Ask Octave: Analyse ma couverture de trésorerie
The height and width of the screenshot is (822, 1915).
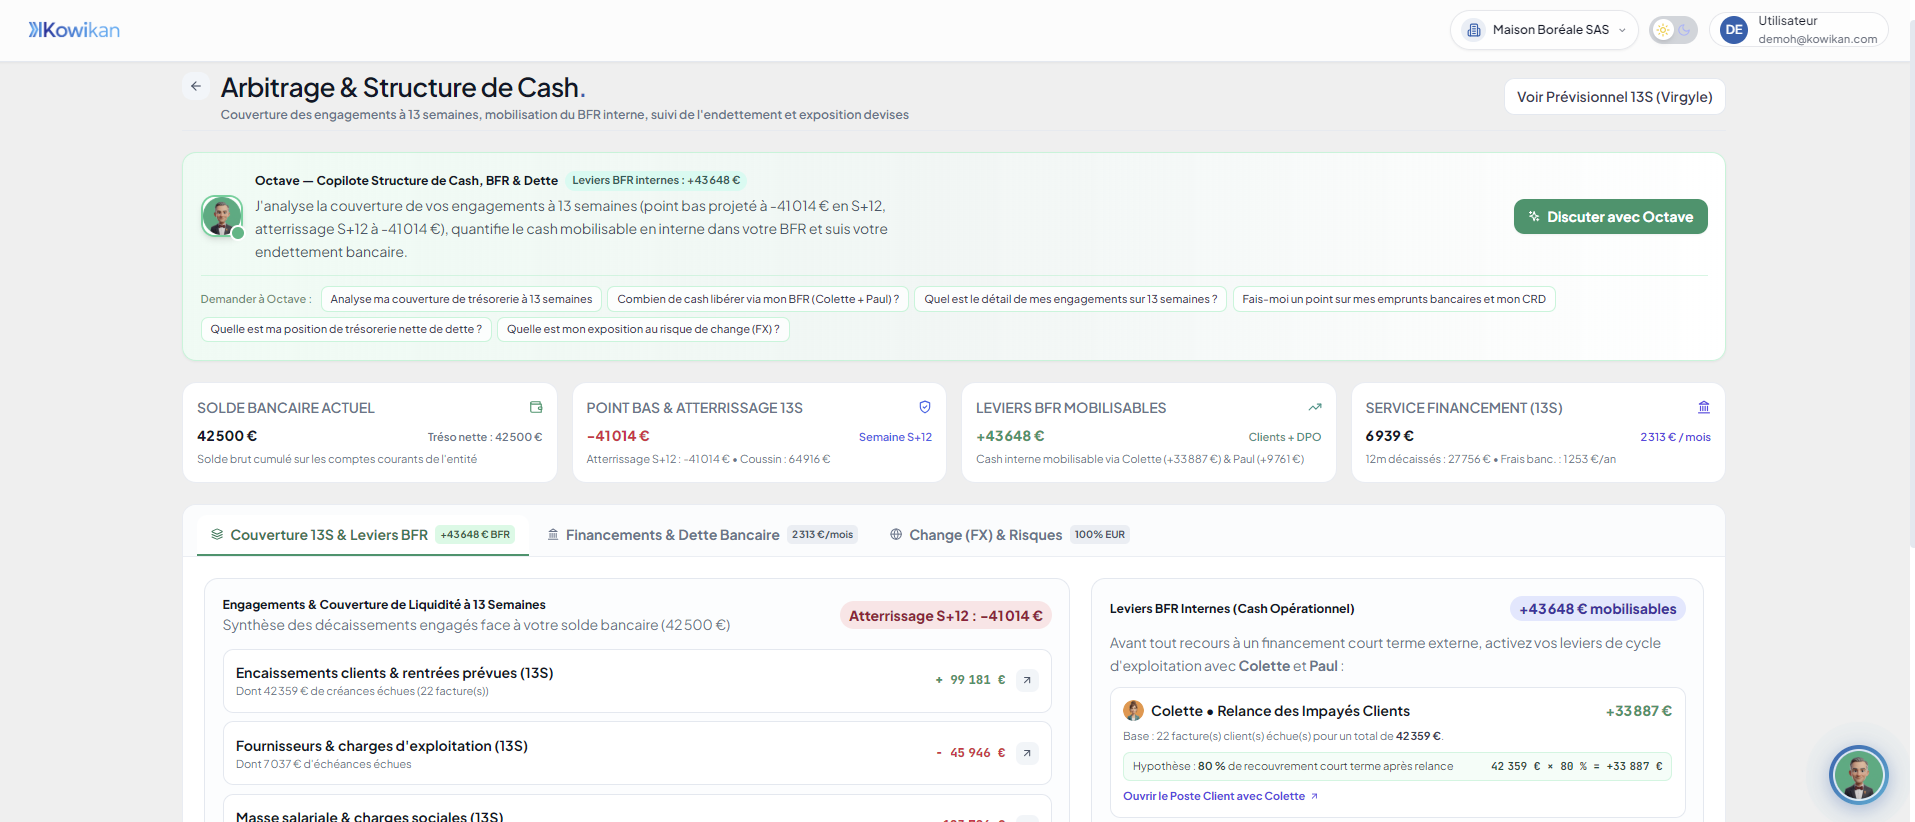[x=461, y=299]
